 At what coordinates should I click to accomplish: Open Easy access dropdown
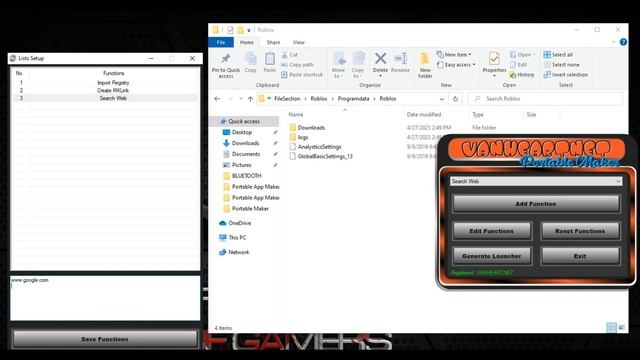(456, 64)
